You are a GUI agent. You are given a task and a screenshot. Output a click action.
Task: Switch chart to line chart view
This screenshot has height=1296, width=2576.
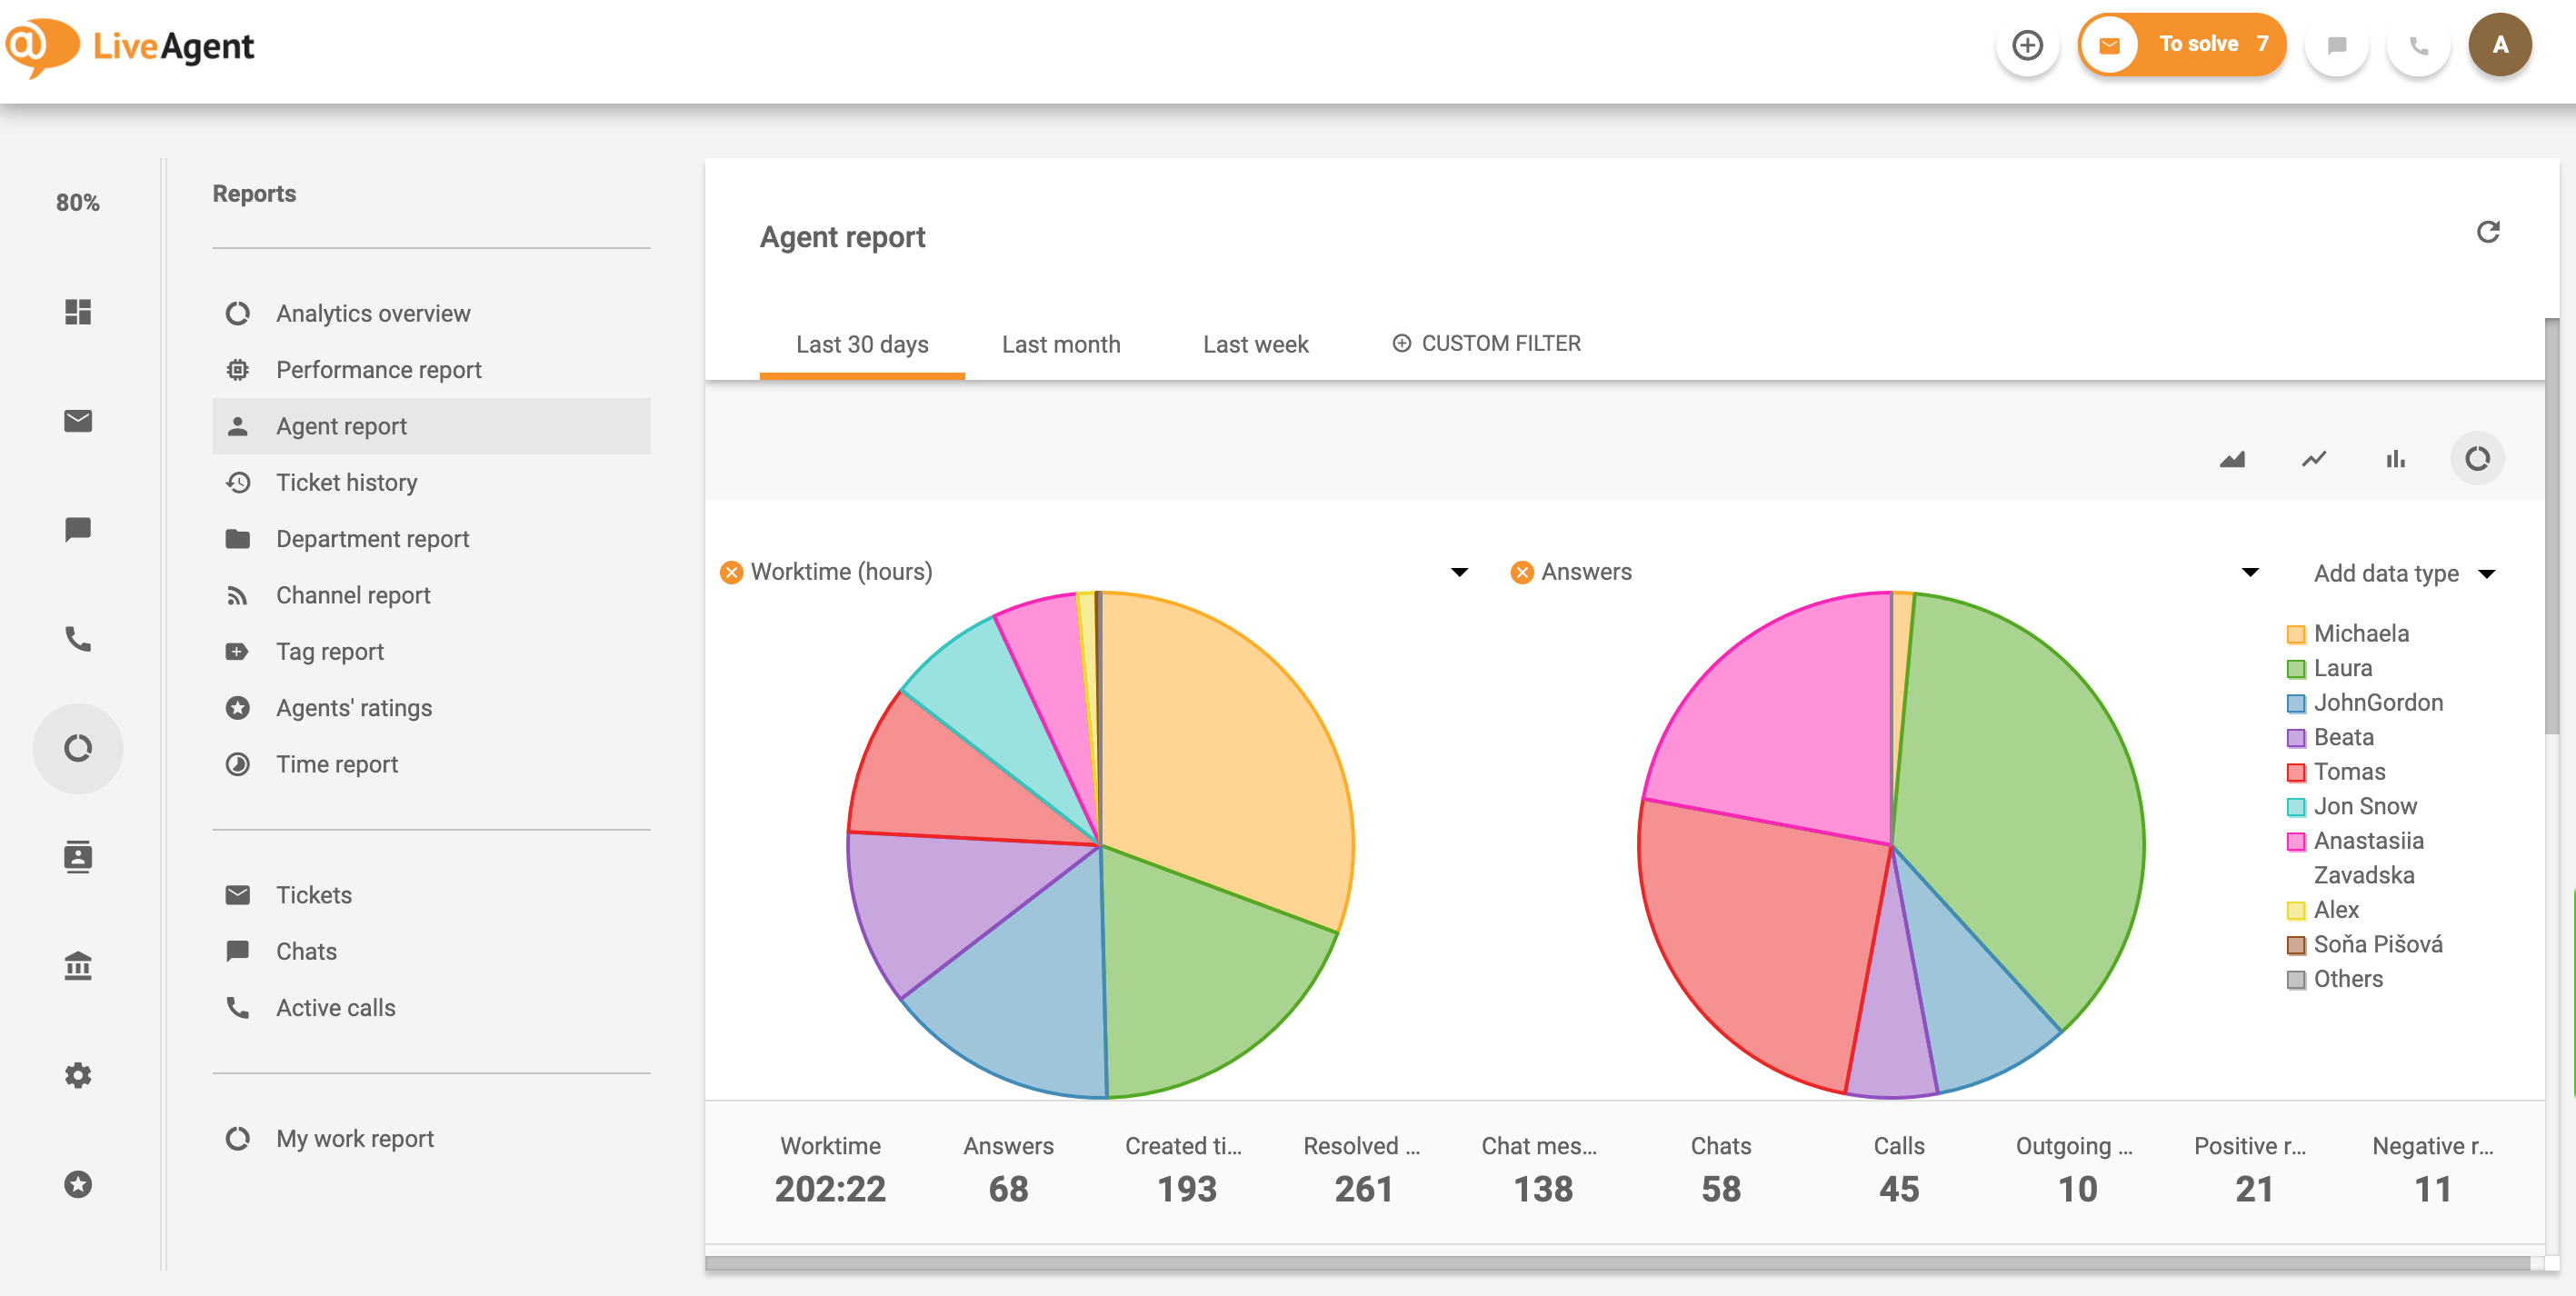point(2313,459)
